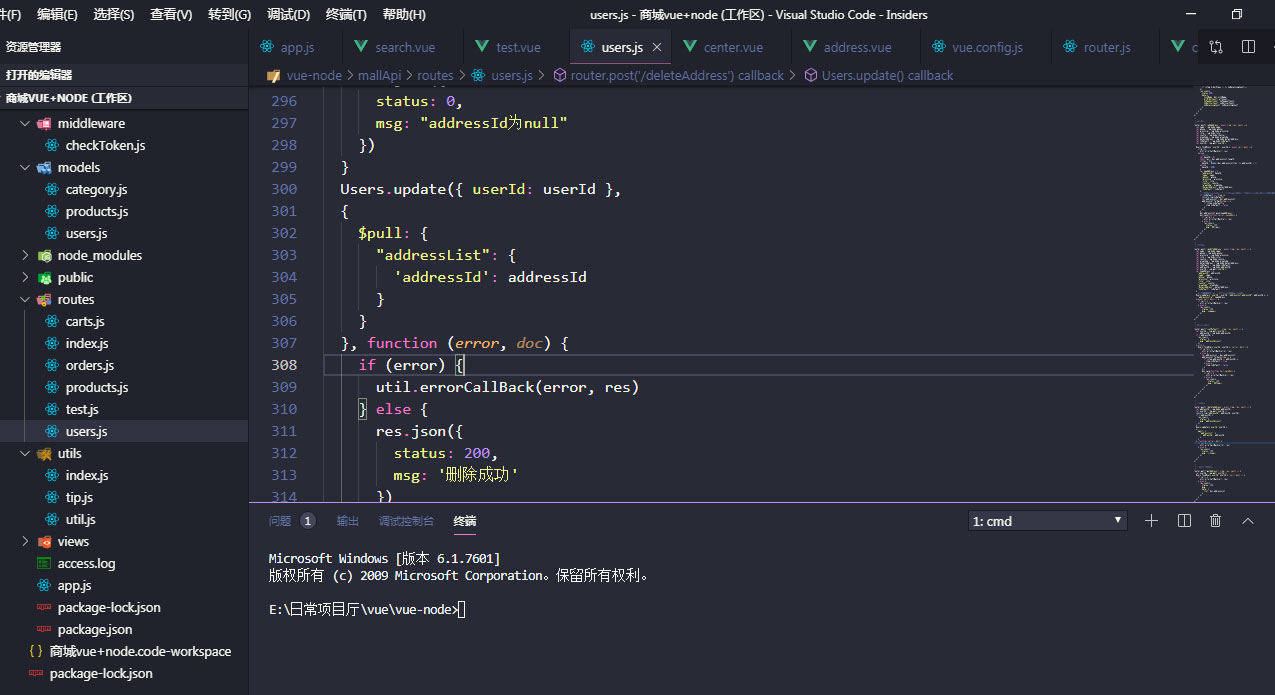Switch to the center.vue editor tab

[732, 47]
